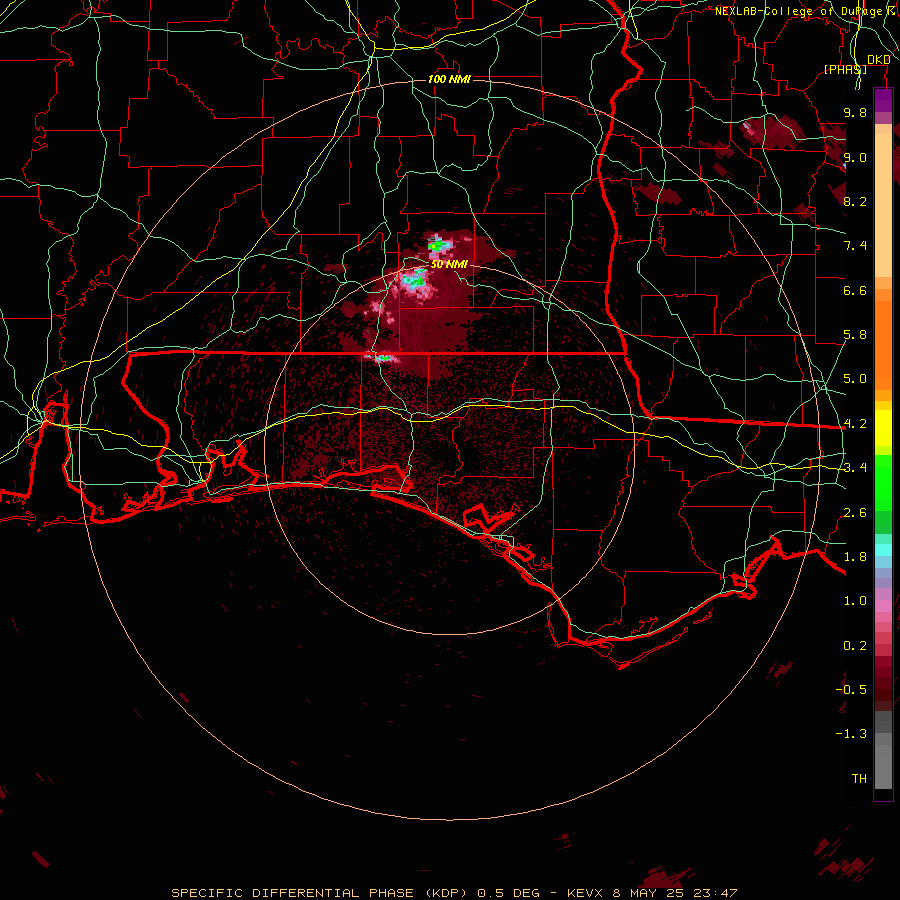Viewport: 900px width, 900px height.
Task: Click the 0.2 legend value
Action: pyautogui.click(x=855, y=646)
